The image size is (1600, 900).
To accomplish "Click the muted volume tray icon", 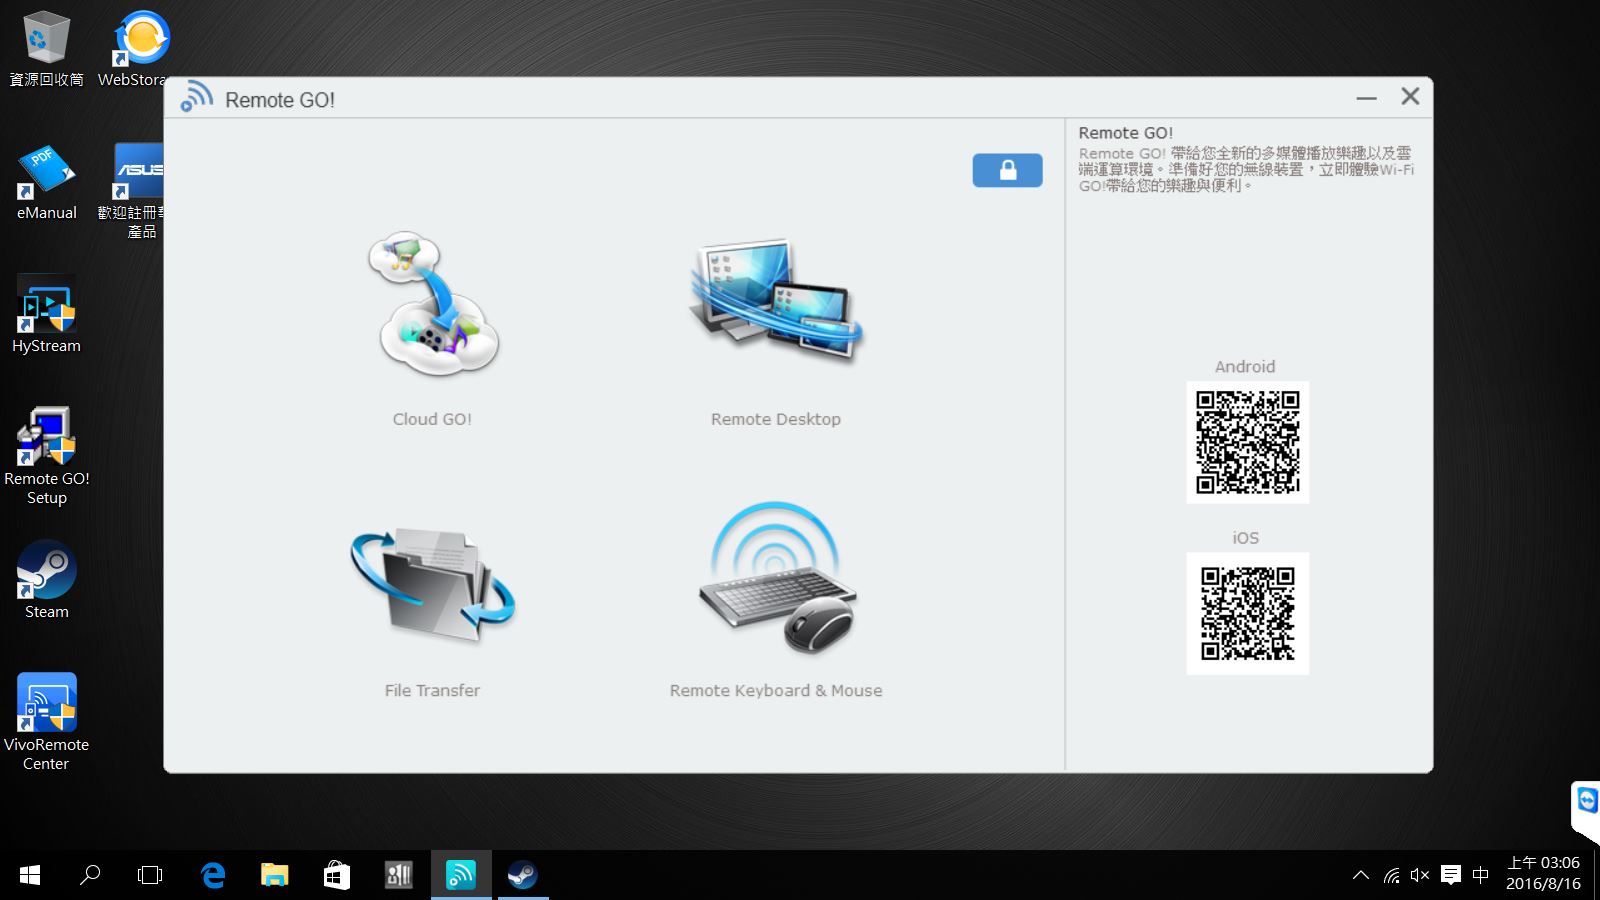I will click(1420, 876).
